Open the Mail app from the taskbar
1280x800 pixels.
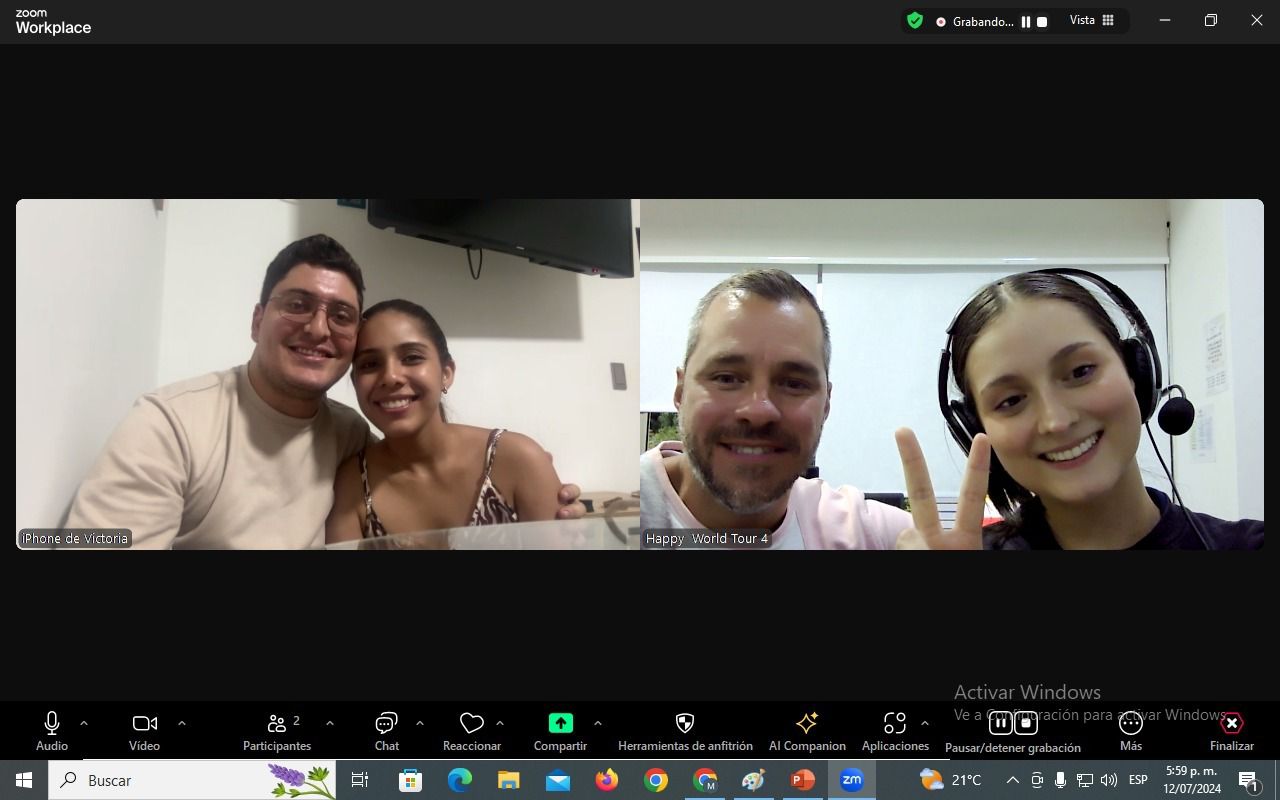557,780
